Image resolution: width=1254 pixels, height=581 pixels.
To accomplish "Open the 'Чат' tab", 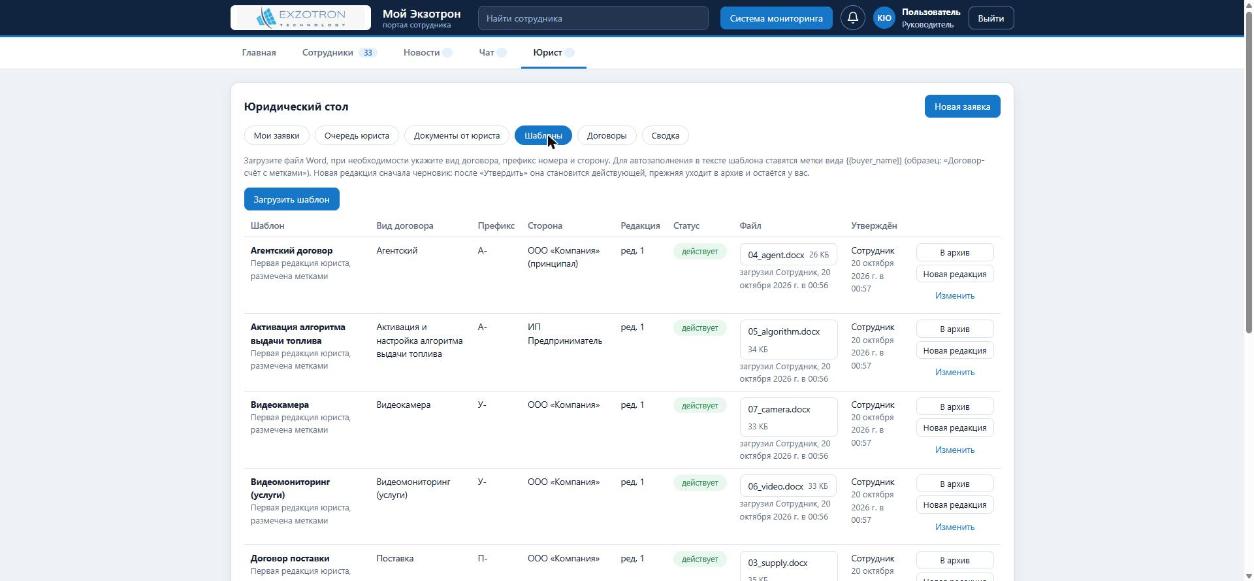I will [493, 52].
